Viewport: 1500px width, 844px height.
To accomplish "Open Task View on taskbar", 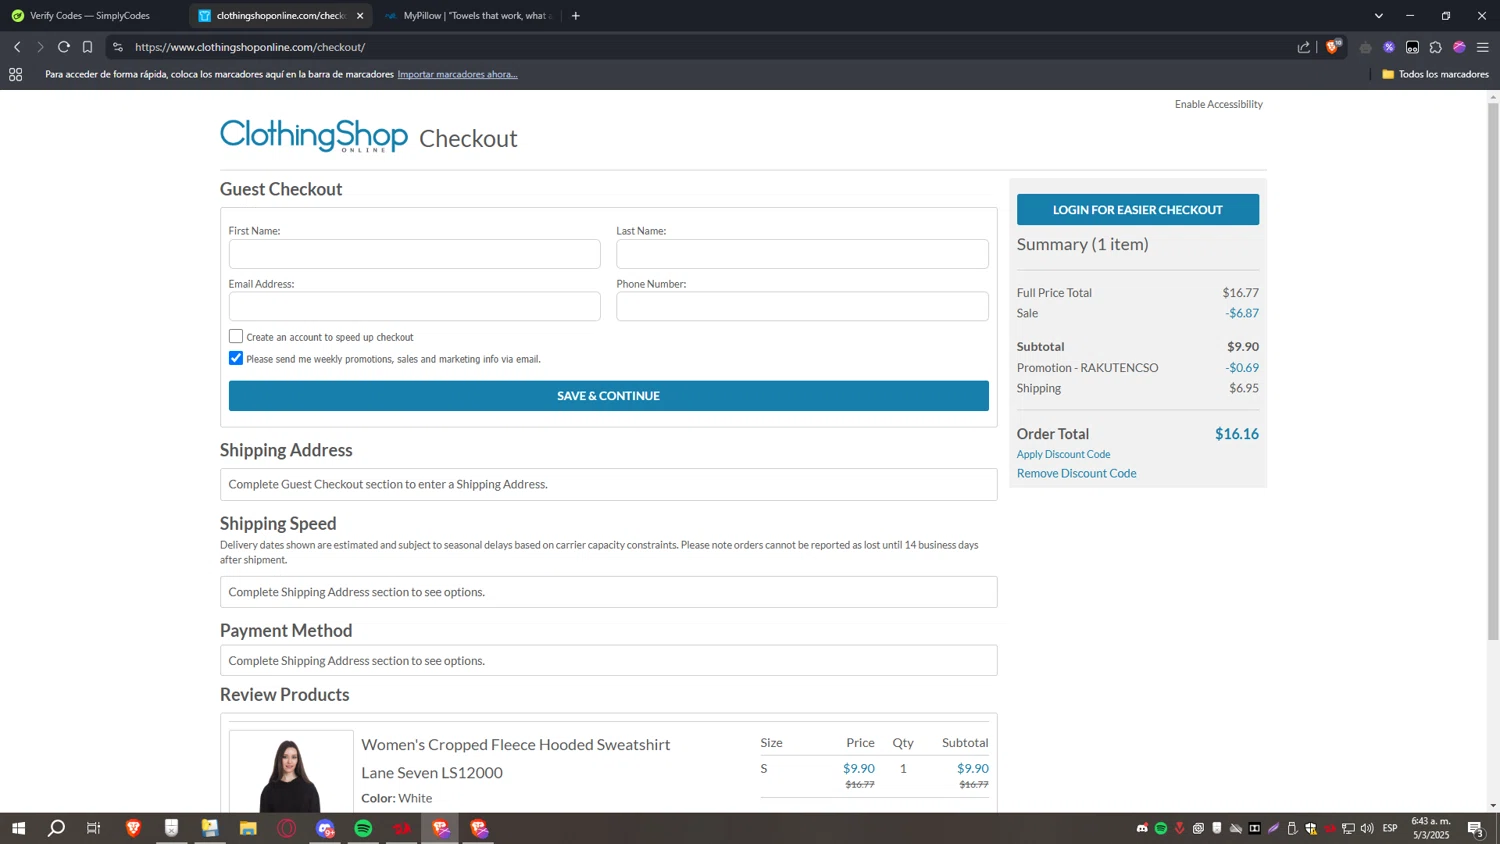I will click(x=94, y=828).
